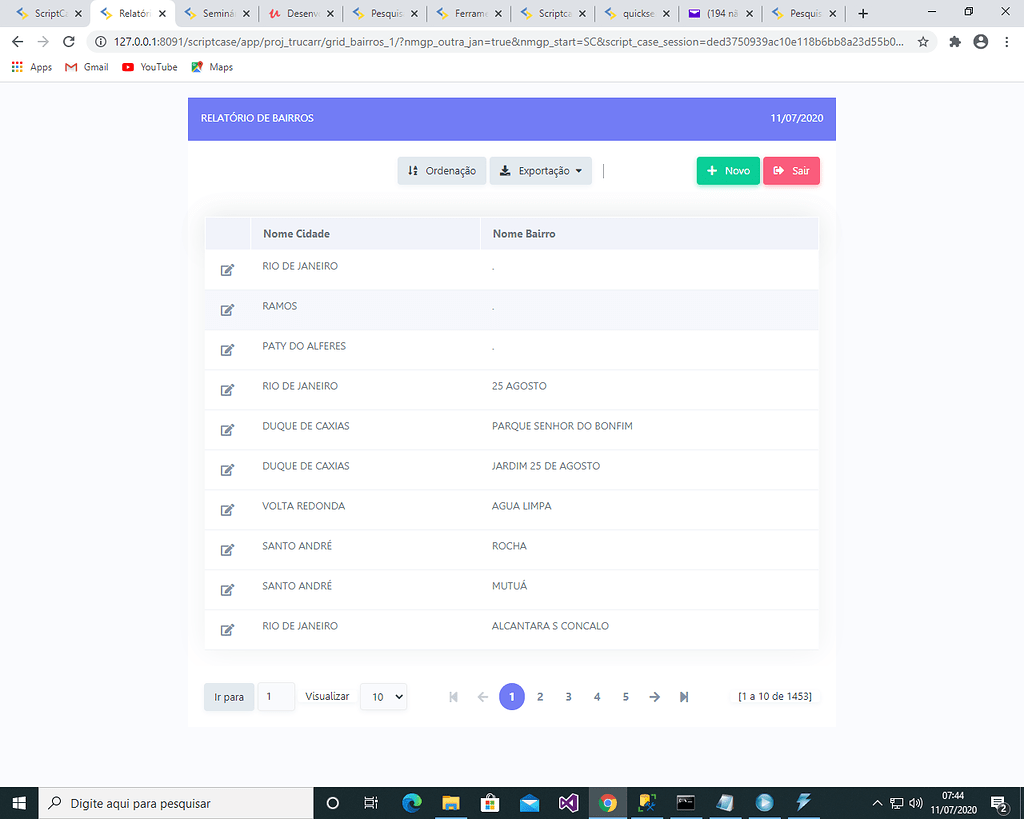Open page 3 of the results
This screenshot has width=1024, height=819.
coord(568,697)
